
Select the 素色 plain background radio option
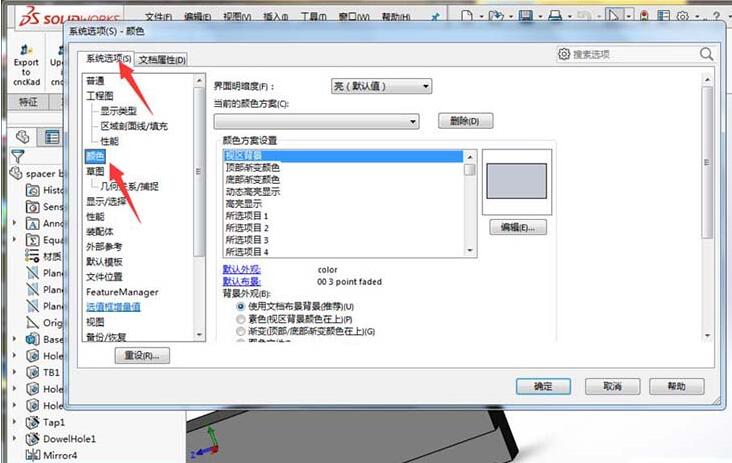point(240,319)
